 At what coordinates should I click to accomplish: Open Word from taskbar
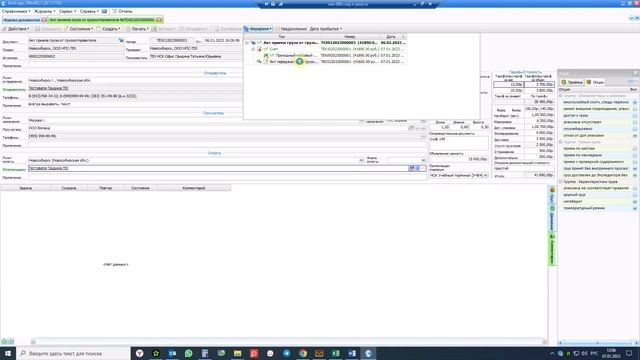click(352, 353)
